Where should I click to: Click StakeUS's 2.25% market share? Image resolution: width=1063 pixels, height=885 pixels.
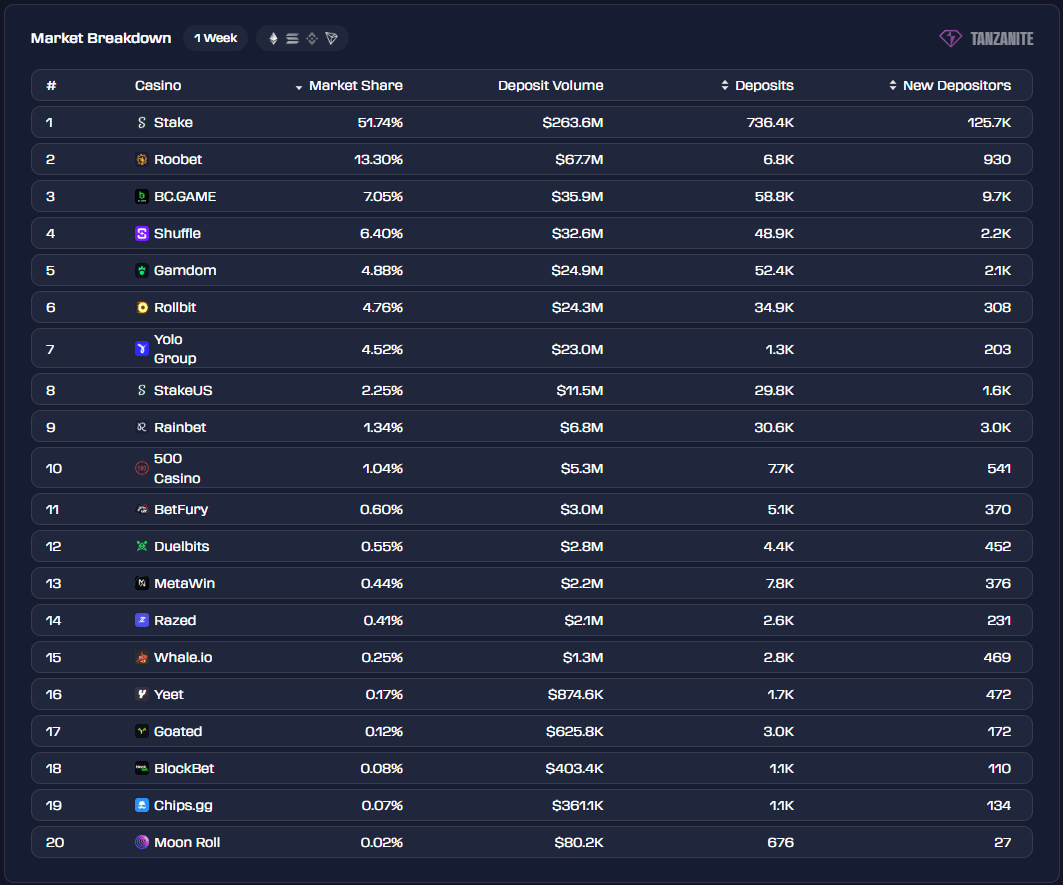pos(382,390)
